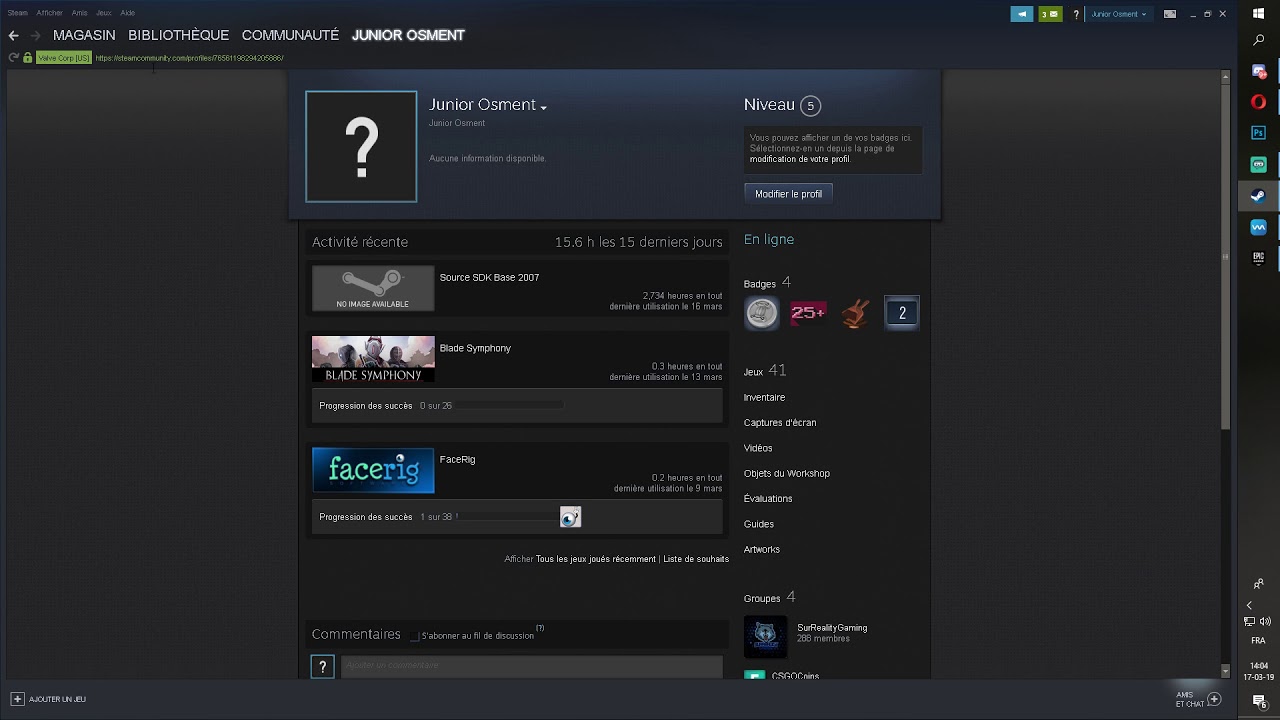1280x720 pixels.
Task: Open the 25+ games badge
Action: [x=808, y=313]
